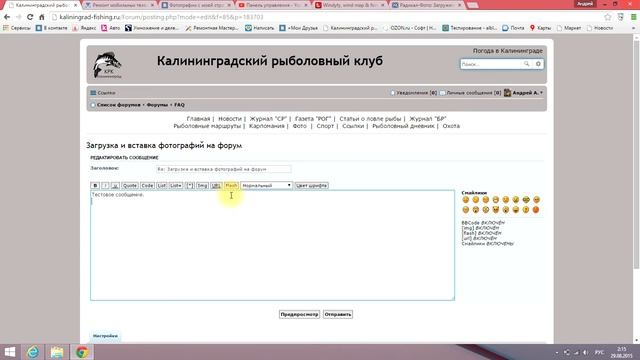Open 'Рыболовные маршруты' link
This screenshot has width=640, height=360.
207,126
